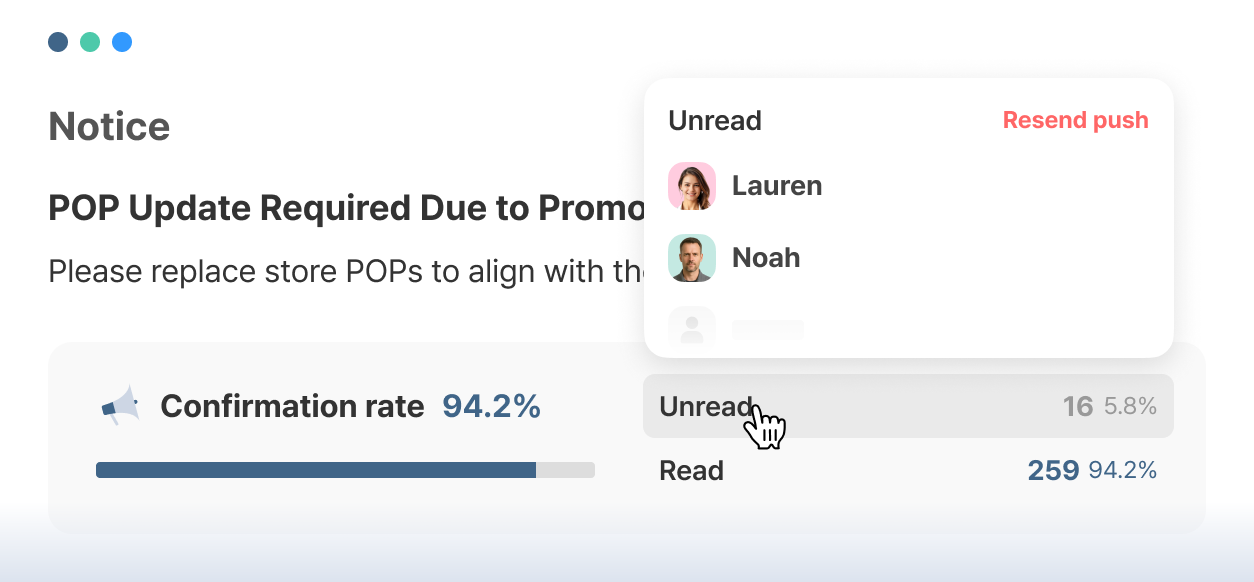Click the grey placeholder name bar
Screen dimensions: 1254x582
[768, 329]
